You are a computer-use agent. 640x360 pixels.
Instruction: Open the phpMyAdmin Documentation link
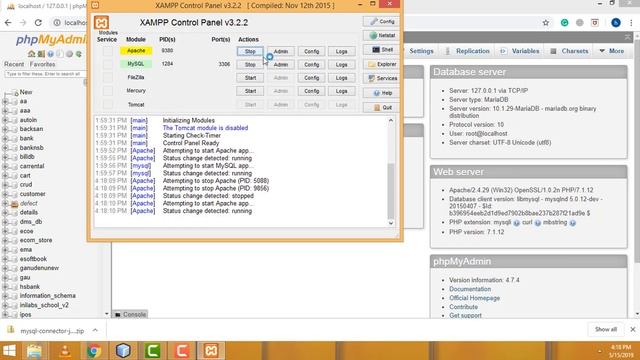[x=470, y=289]
